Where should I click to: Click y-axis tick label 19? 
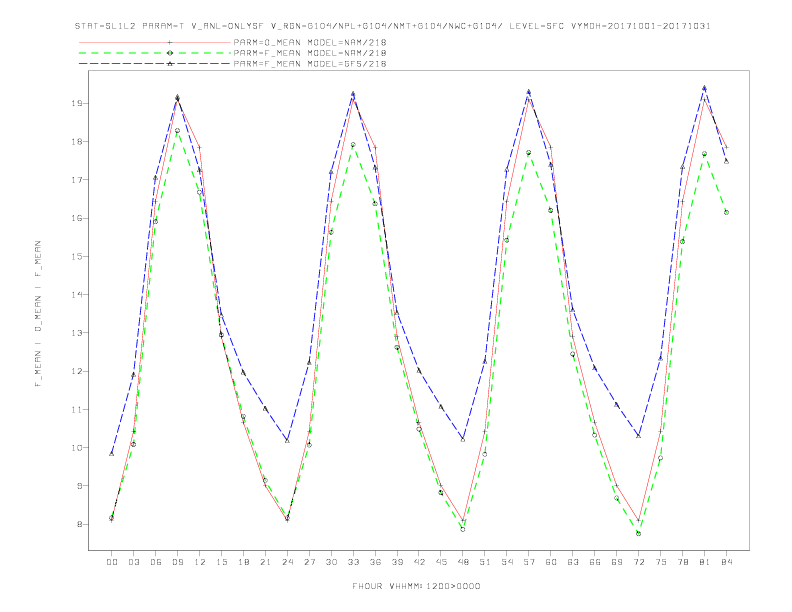[77, 104]
